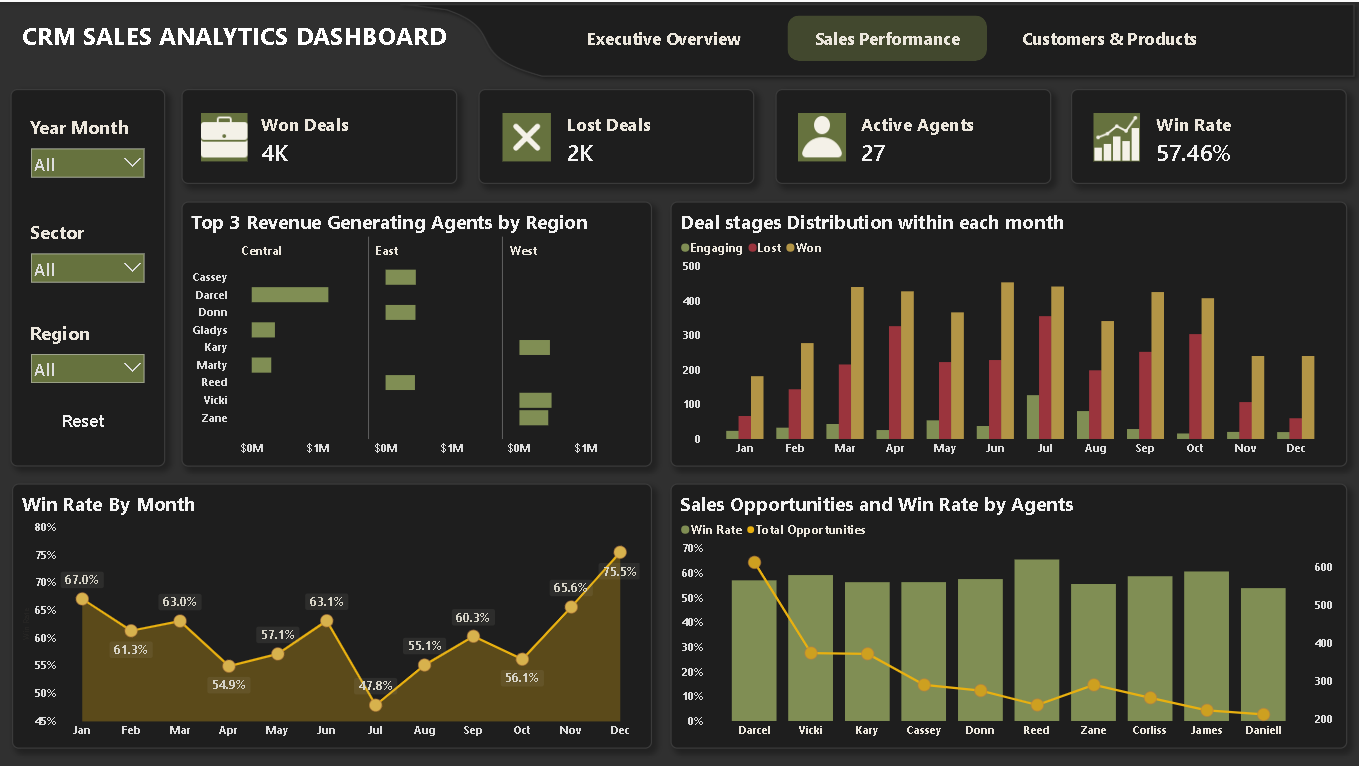Click the Active Agents person icon
This screenshot has width=1359, height=766.
(822, 137)
